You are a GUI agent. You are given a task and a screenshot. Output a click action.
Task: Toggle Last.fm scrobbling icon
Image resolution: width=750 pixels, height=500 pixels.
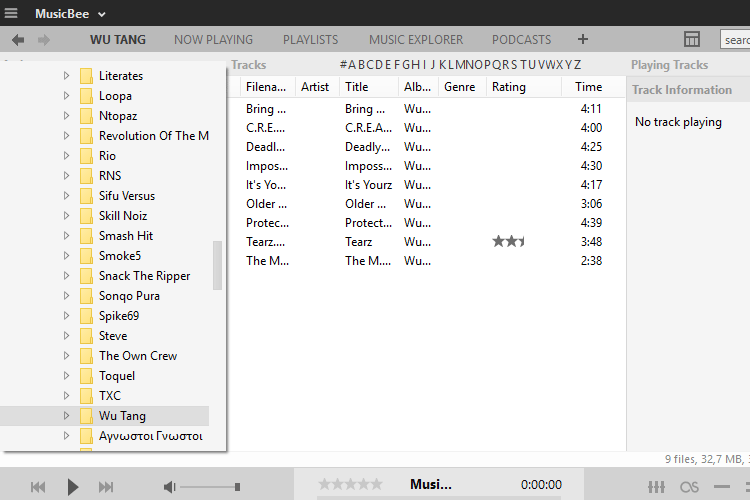click(x=689, y=487)
